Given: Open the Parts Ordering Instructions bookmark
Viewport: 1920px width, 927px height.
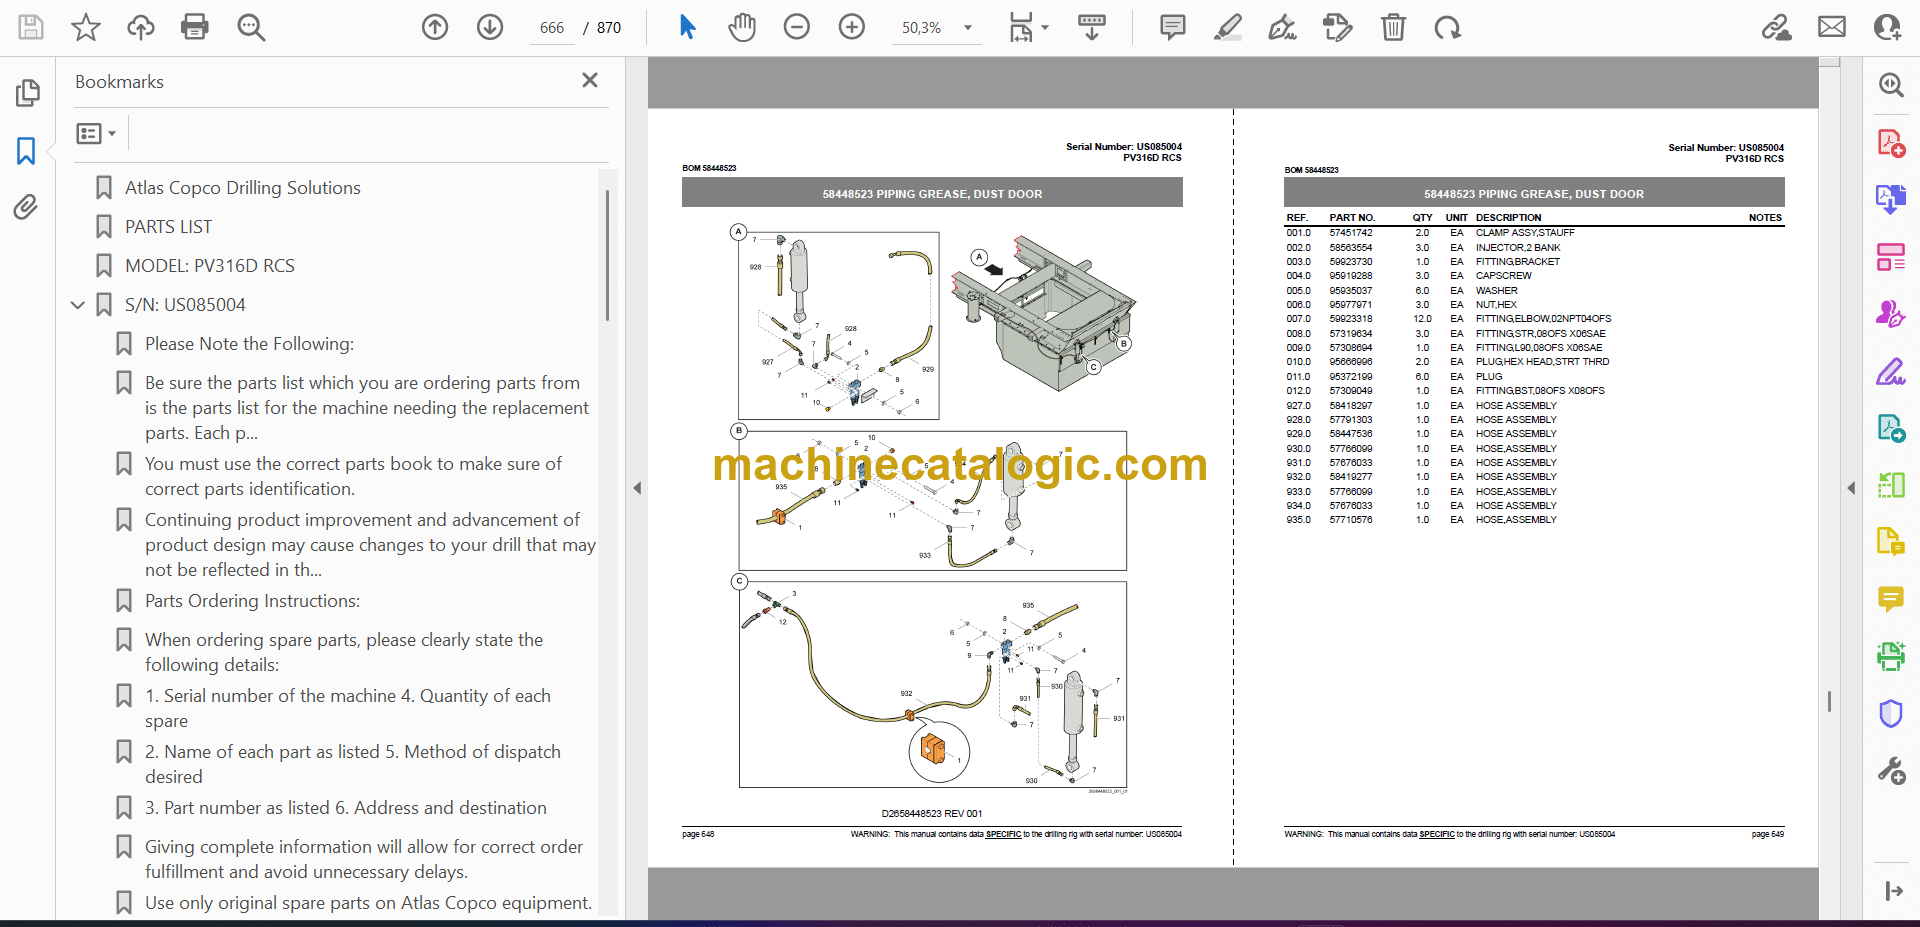Looking at the screenshot, I should (x=252, y=601).
